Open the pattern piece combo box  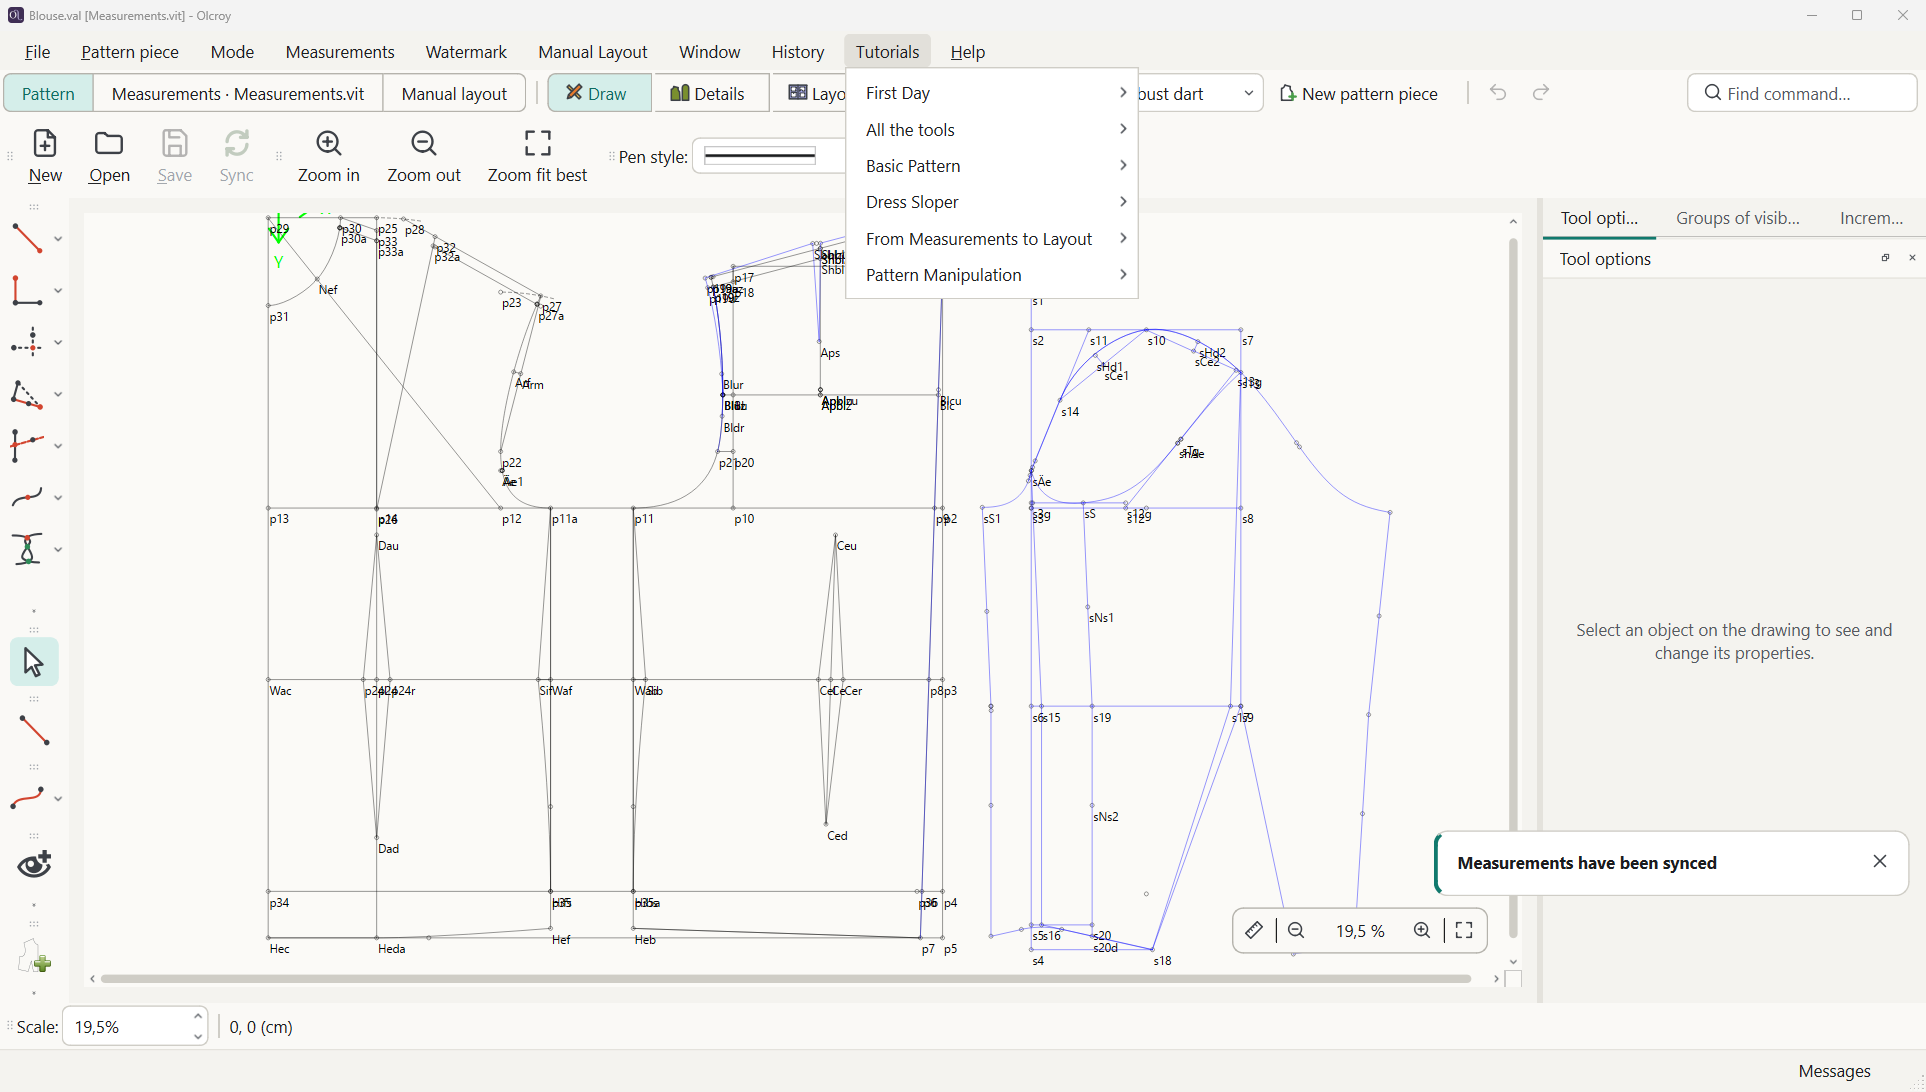click(x=1200, y=93)
